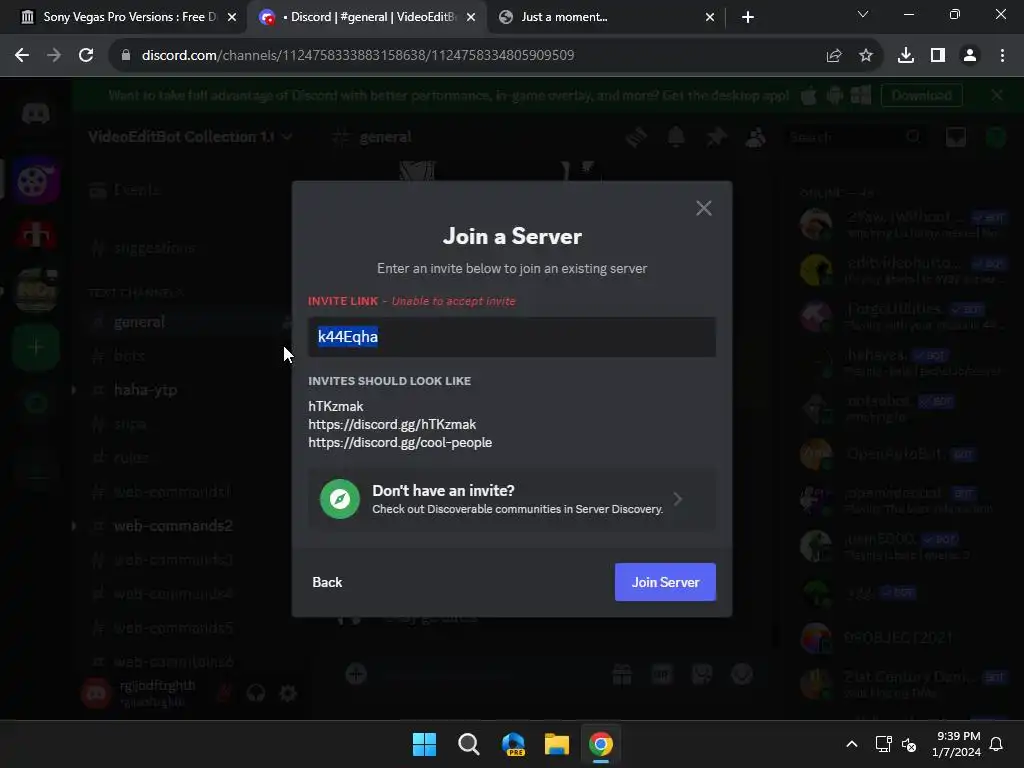Image resolution: width=1024 pixels, height=768 pixels.
Task: Open notification settings bell icon
Action: (676, 137)
